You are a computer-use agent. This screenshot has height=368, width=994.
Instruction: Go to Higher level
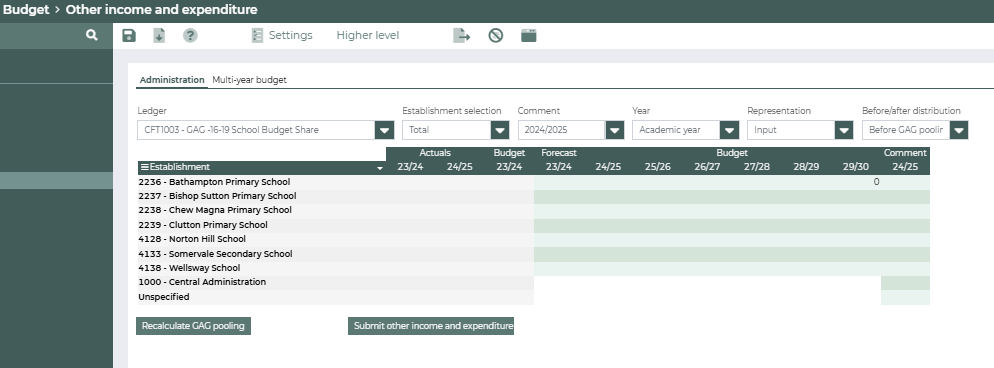[x=368, y=35]
